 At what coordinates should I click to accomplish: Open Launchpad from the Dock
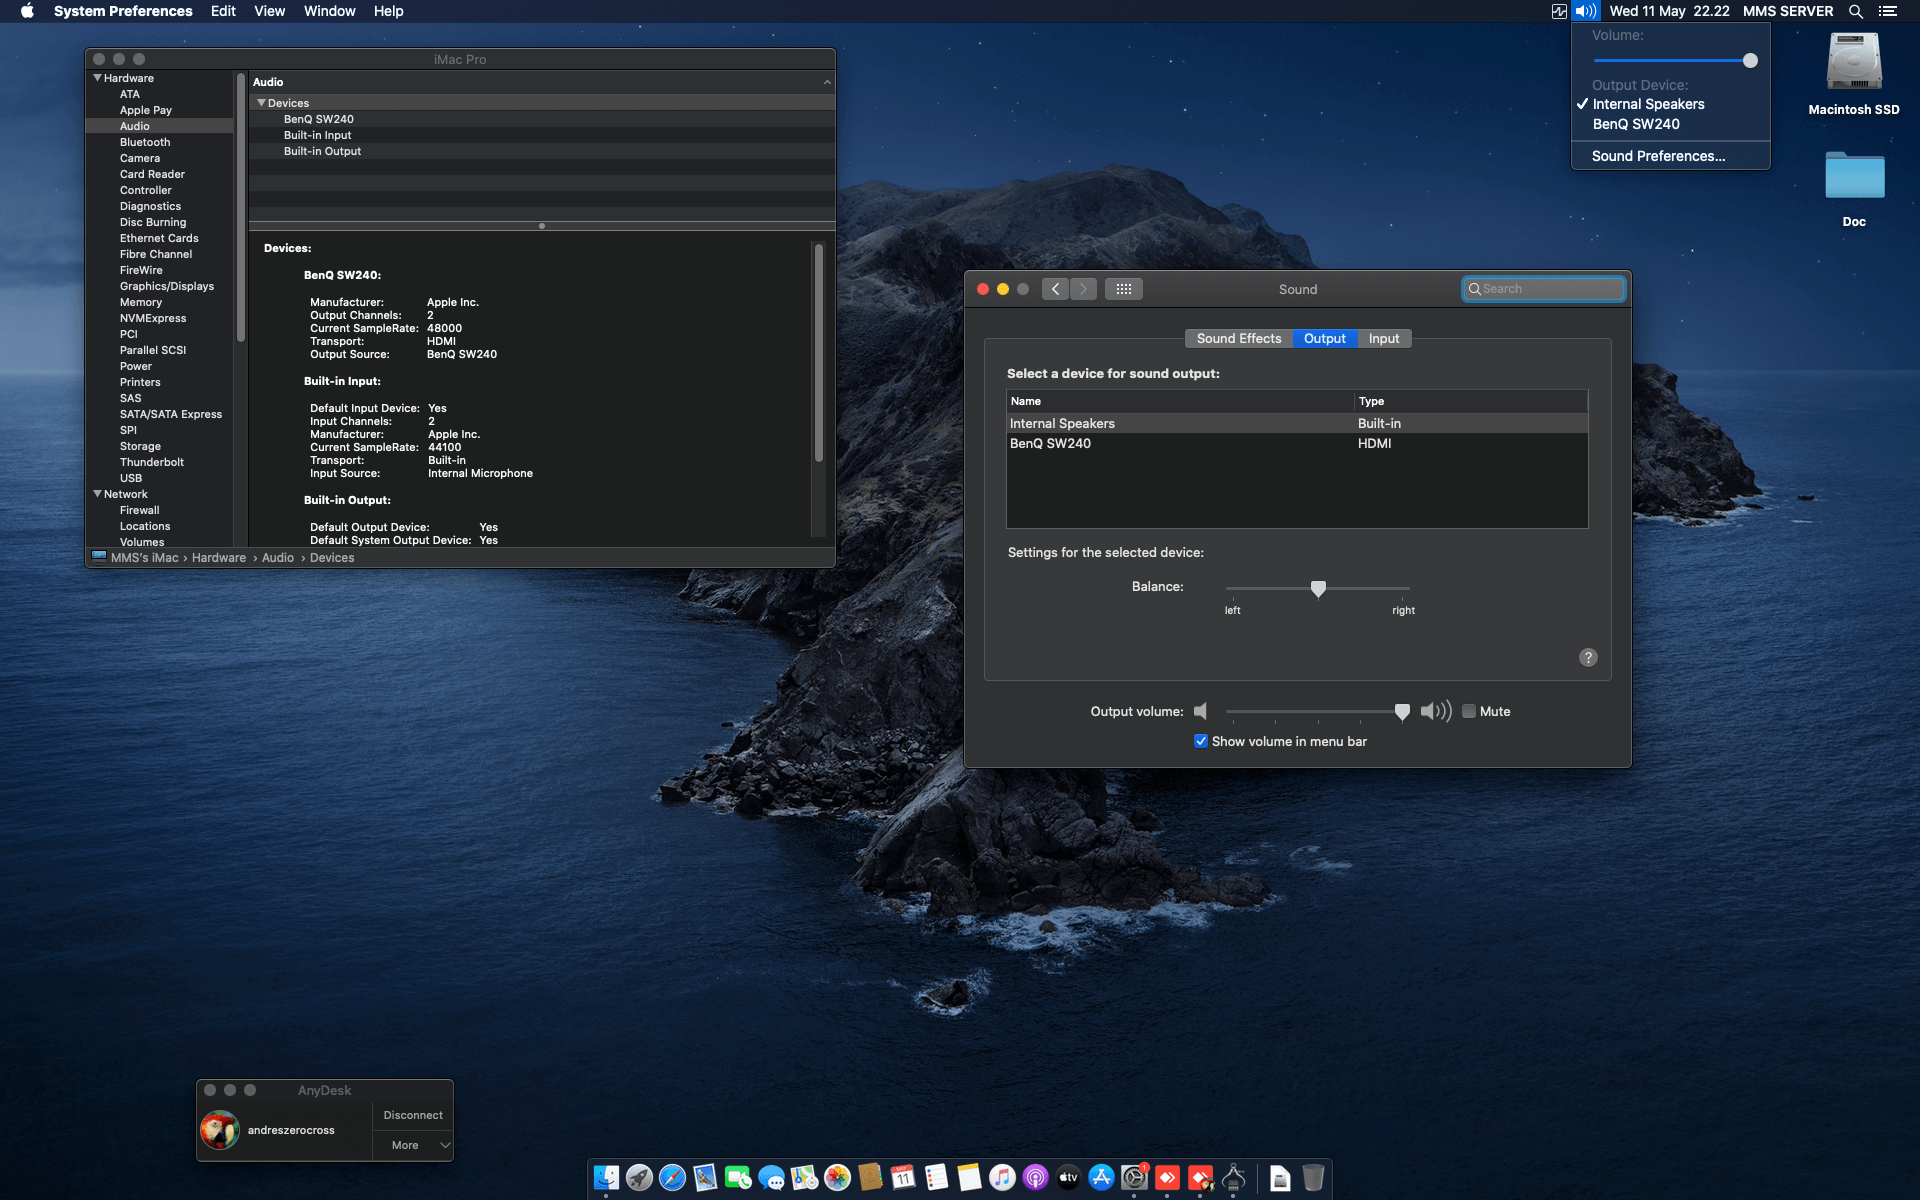tap(639, 1178)
